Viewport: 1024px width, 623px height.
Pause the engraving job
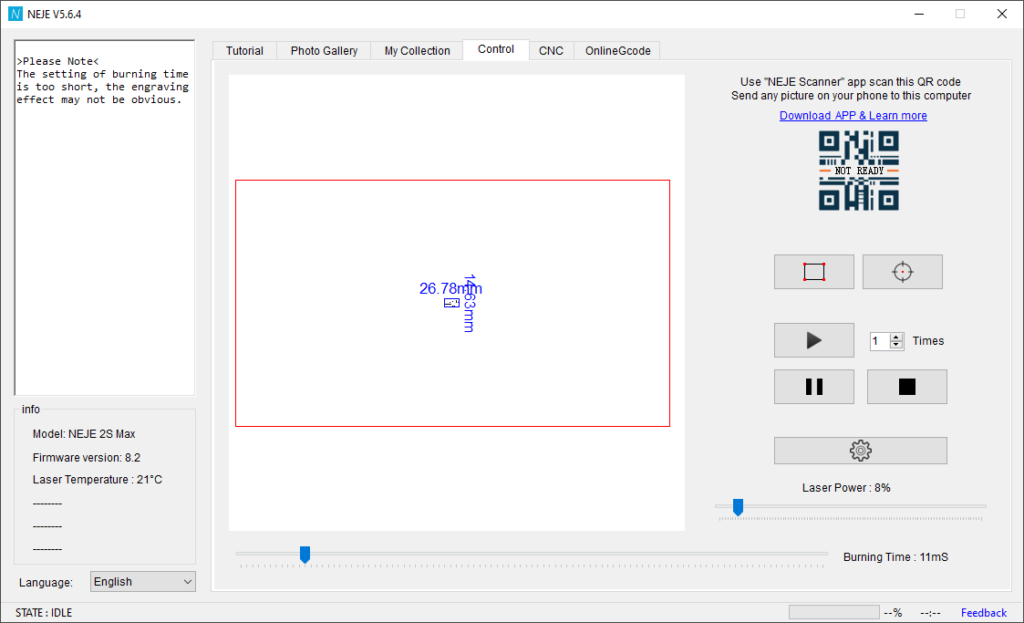[x=814, y=387]
